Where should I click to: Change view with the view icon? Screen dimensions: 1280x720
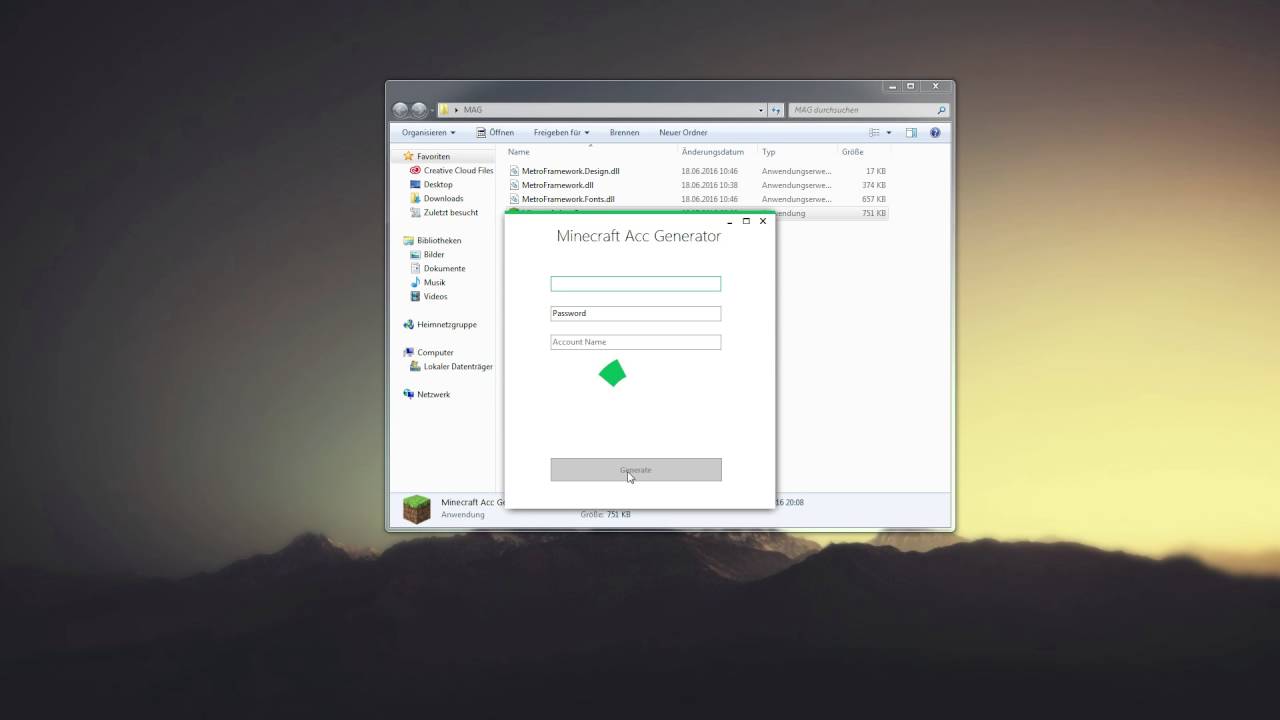click(874, 132)
